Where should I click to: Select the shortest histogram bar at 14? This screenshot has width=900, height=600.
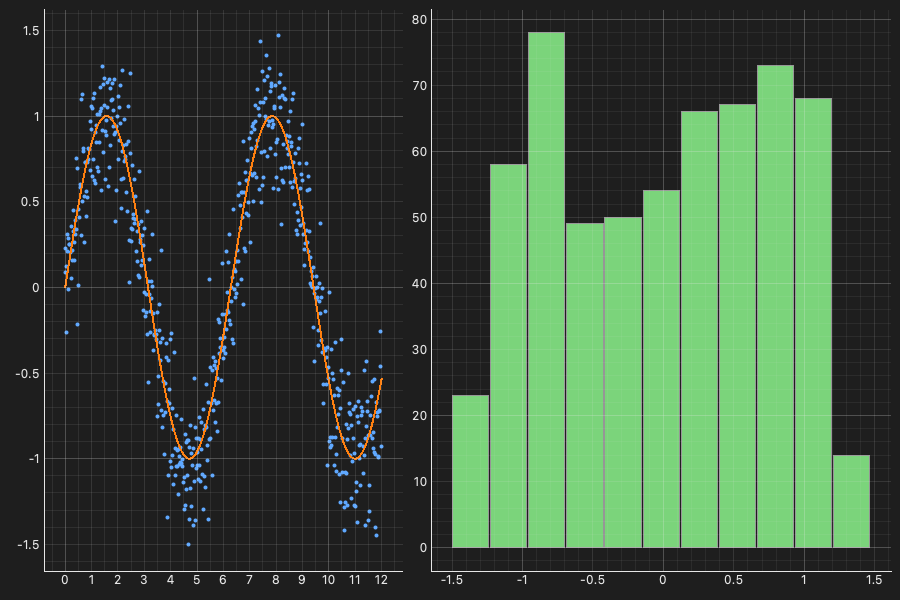point(851,501)
